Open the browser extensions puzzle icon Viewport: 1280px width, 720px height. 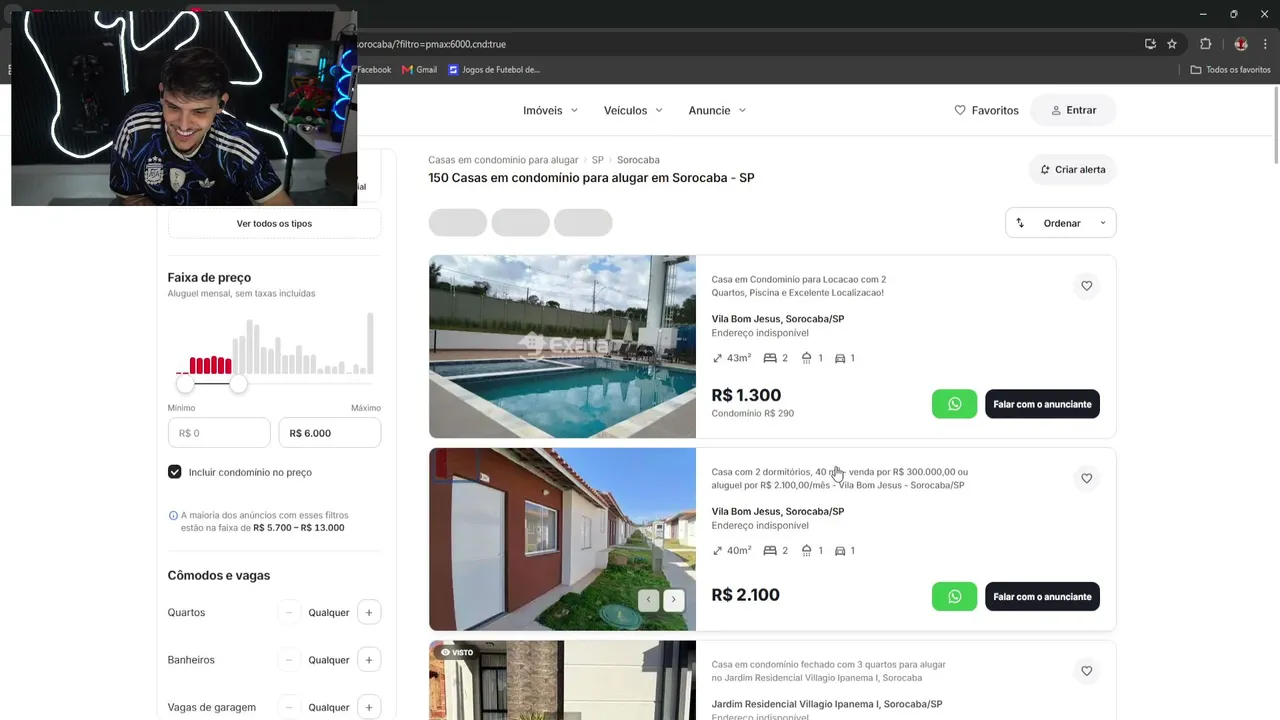pos(1205,44)
